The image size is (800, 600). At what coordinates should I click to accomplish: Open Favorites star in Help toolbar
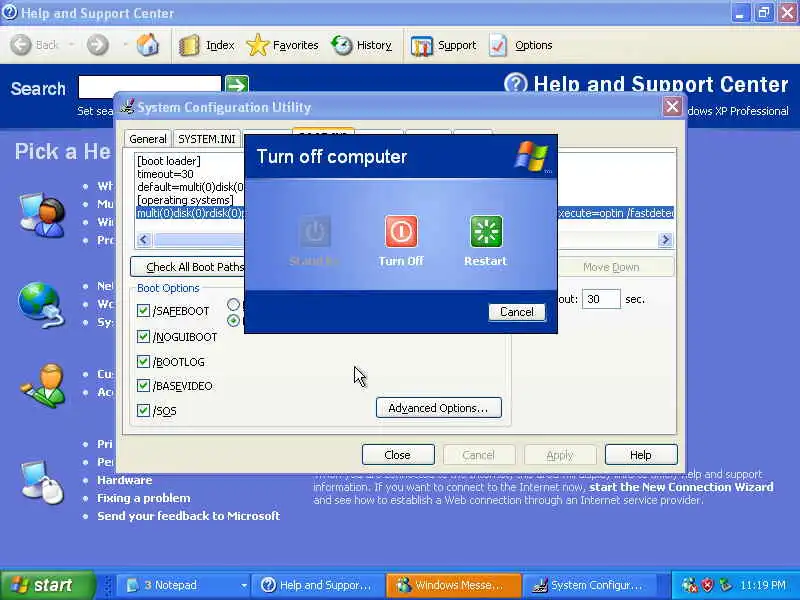283,45
